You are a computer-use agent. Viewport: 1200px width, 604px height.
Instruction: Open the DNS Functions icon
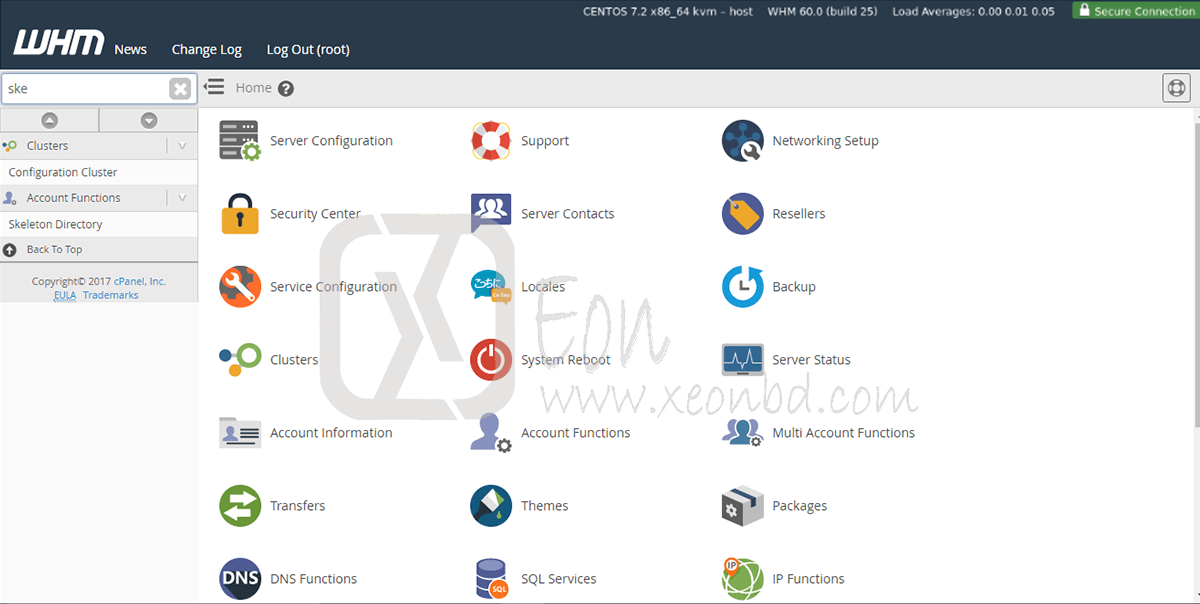239,579
